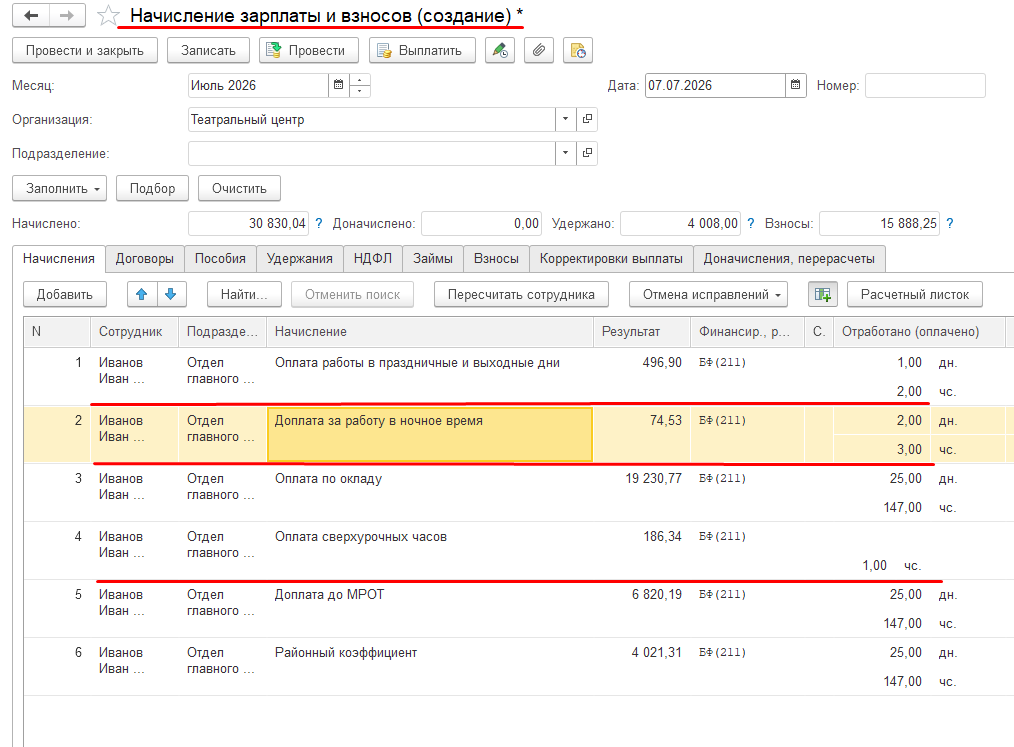Move row up with blue arrow

pyautogui.click(x=142, y=294)
